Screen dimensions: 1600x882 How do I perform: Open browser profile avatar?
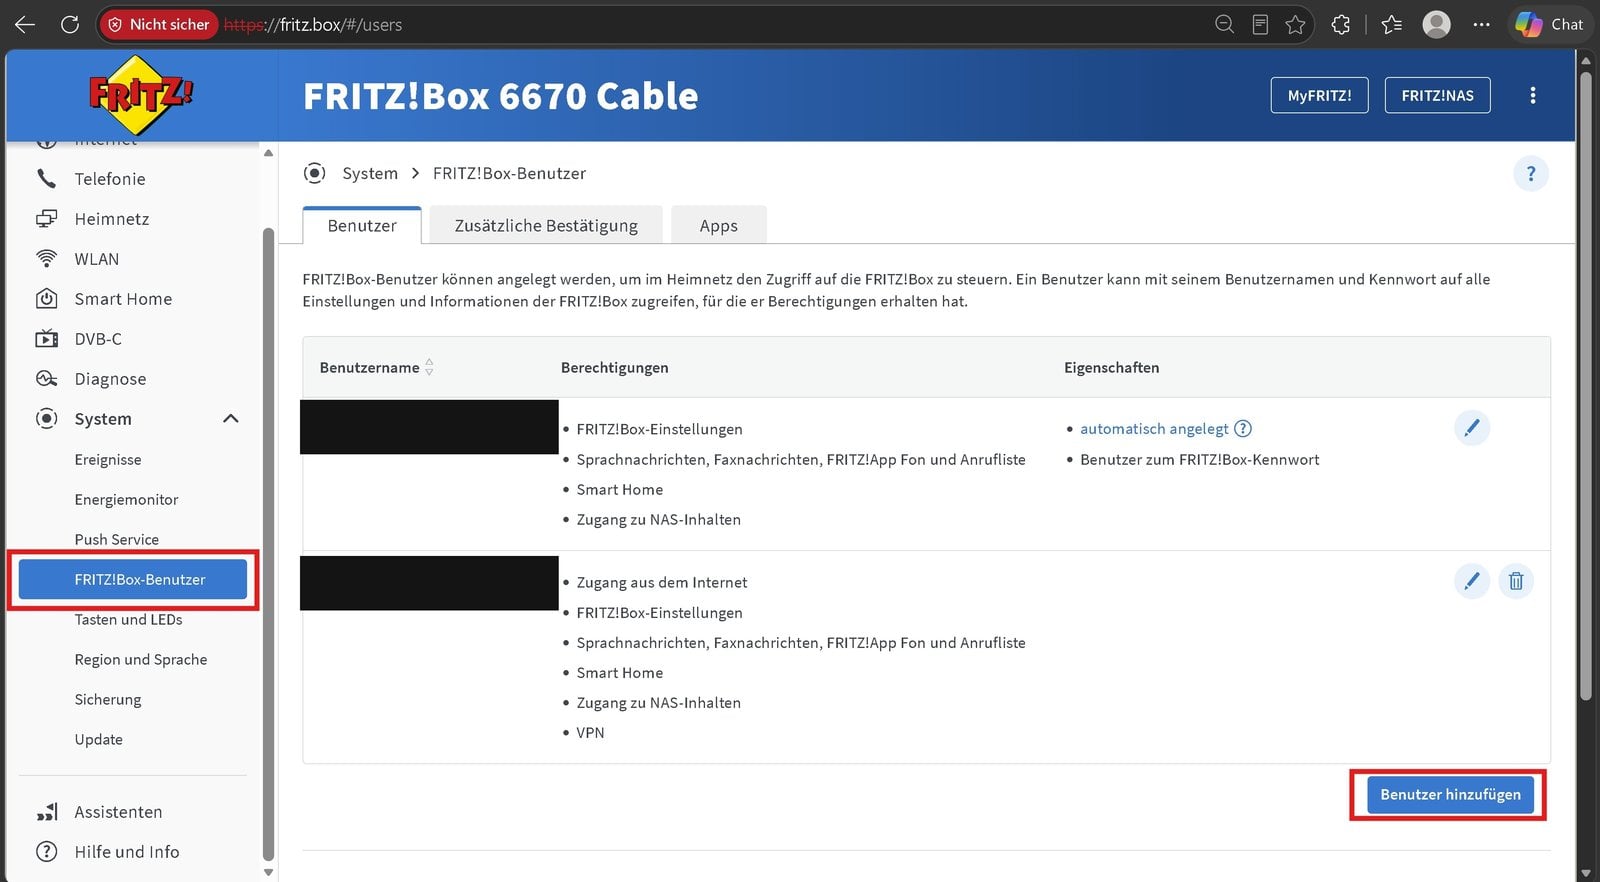tap(1436, 24)
